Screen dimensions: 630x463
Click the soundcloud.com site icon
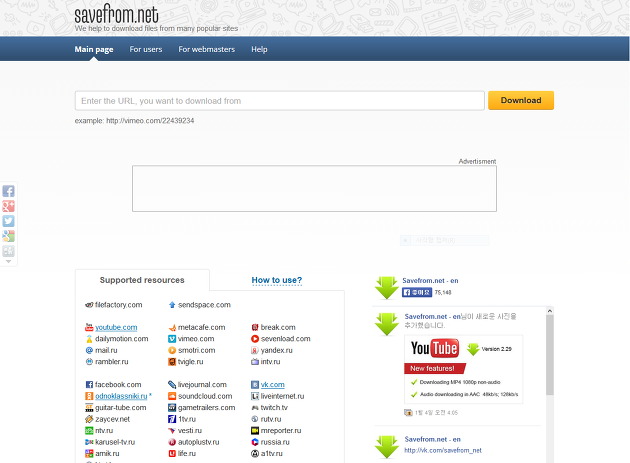pos(172,396)
